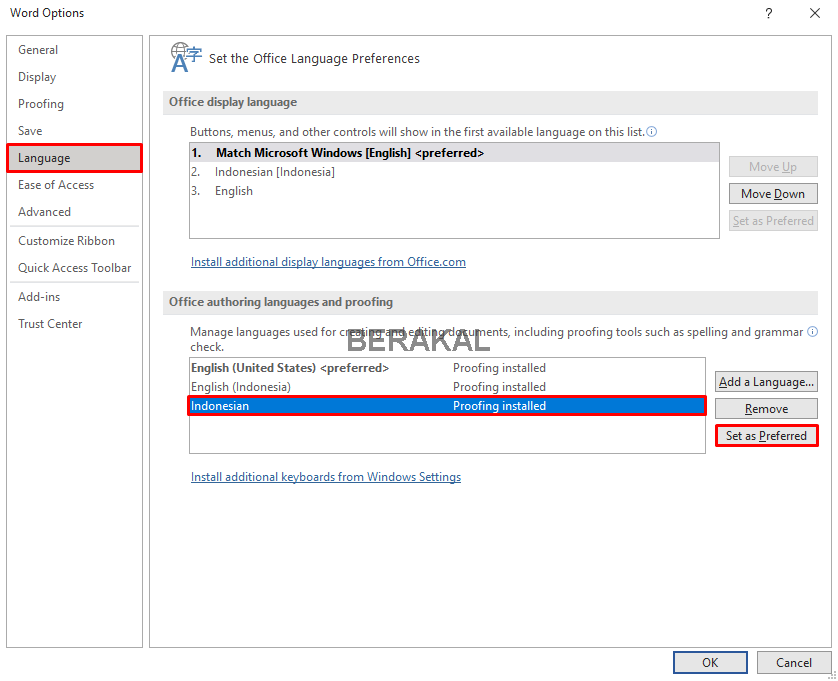
Task: Click the disabled Move Up button
Action: pyautogui.click(x=773, y=167)
